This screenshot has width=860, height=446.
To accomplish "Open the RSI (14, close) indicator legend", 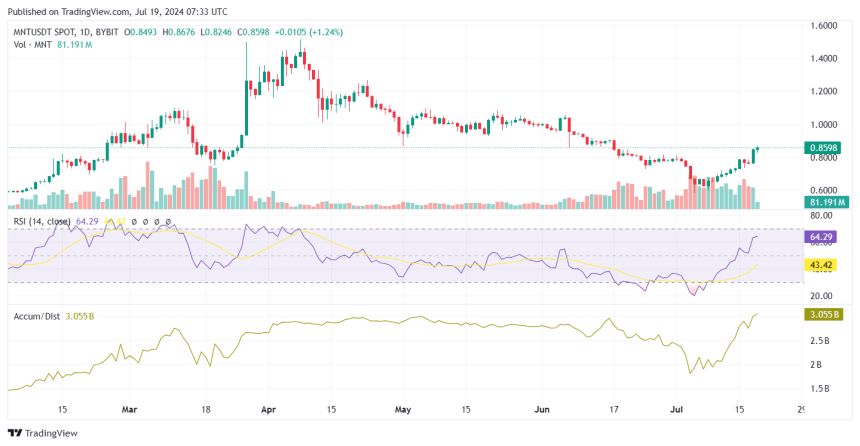I will pyautogui.click(x=43, y=221).
